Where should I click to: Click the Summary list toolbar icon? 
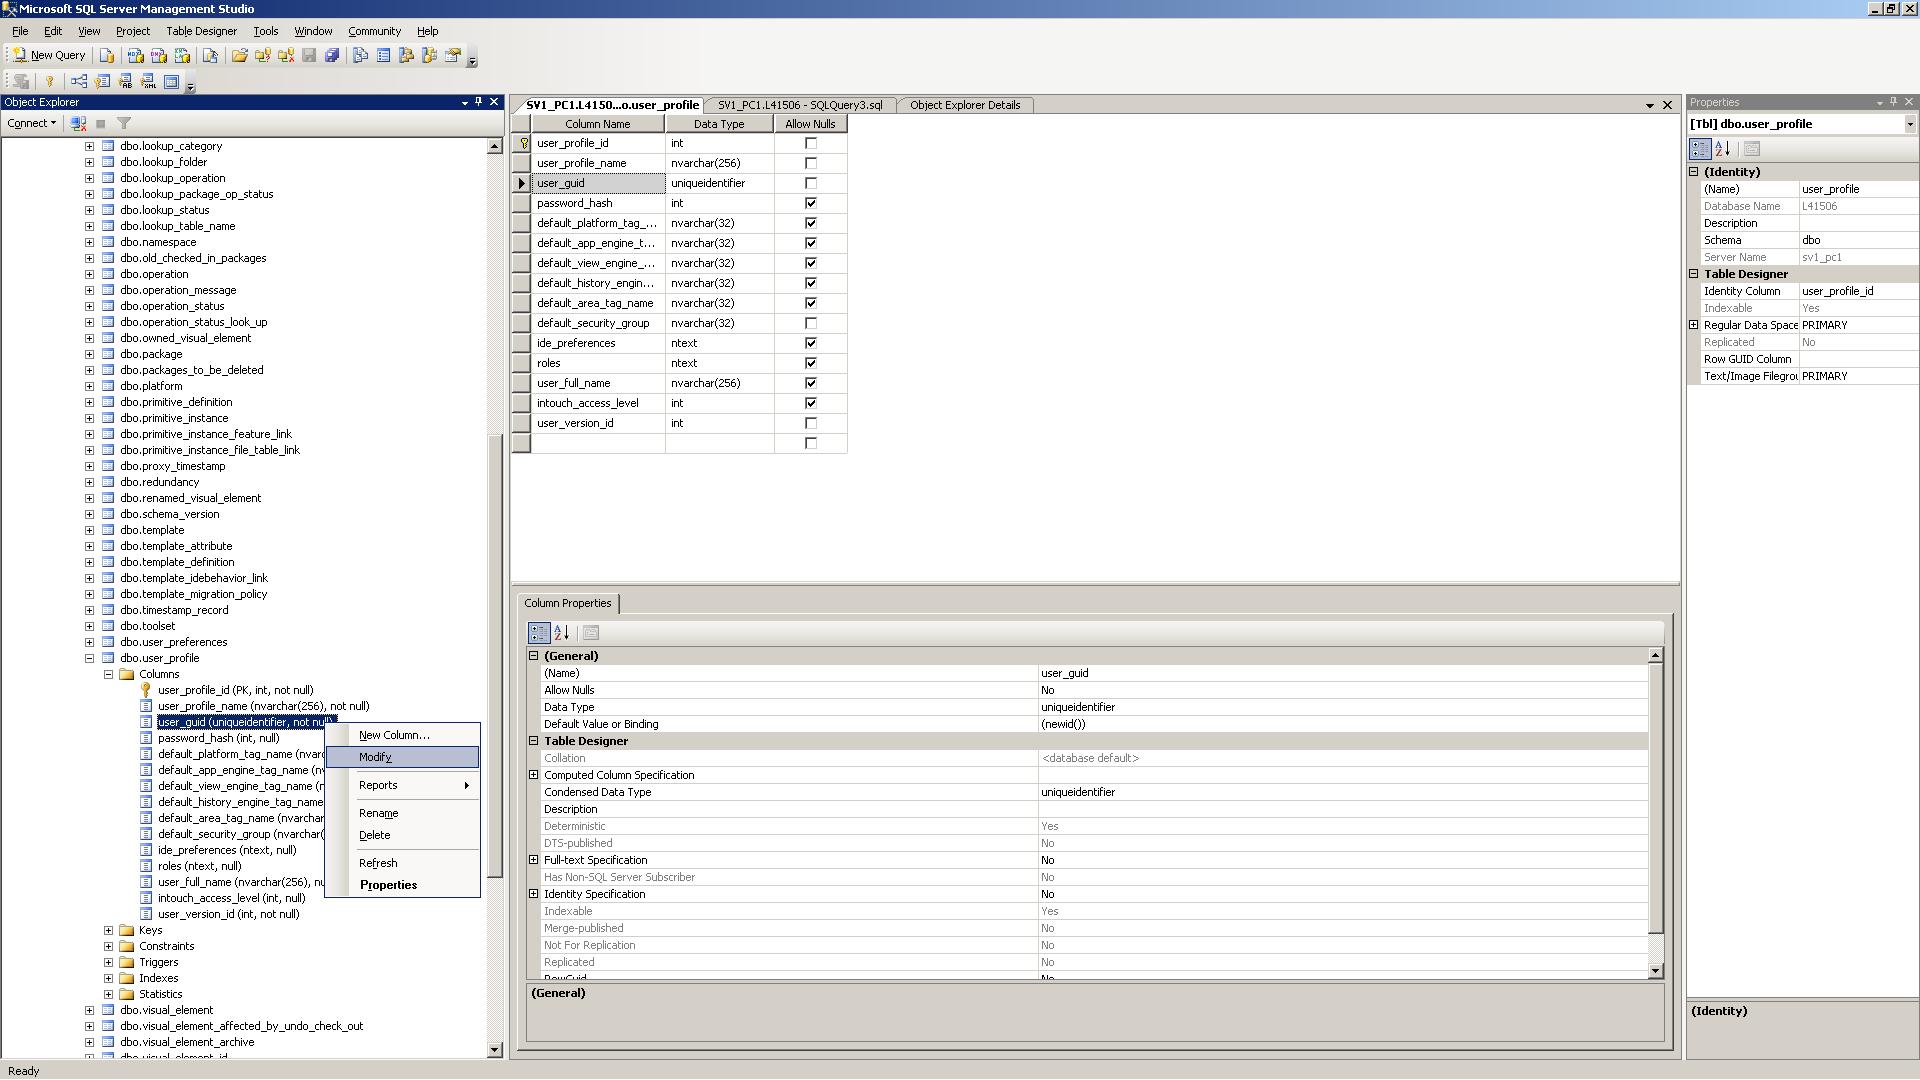pyautogui.click(x=383, y=55)
